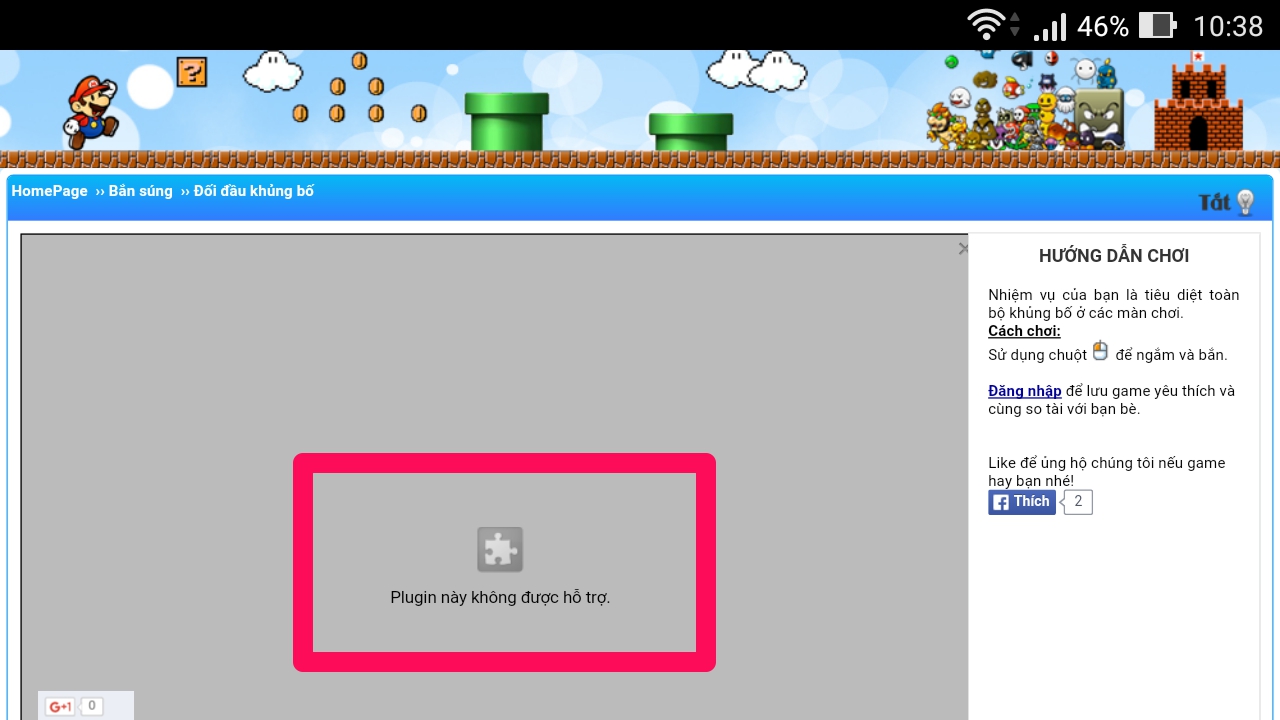Click the mouse icon in the instructions panel

pos(1100,349)
